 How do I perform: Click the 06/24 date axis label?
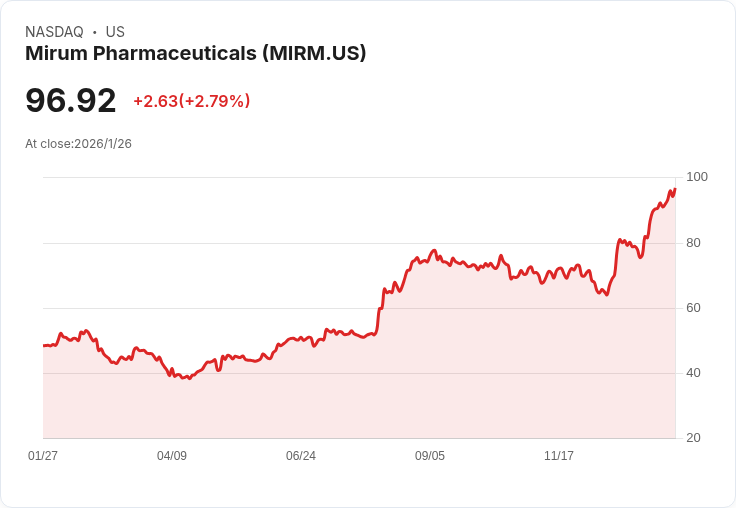tap(301, 455)
